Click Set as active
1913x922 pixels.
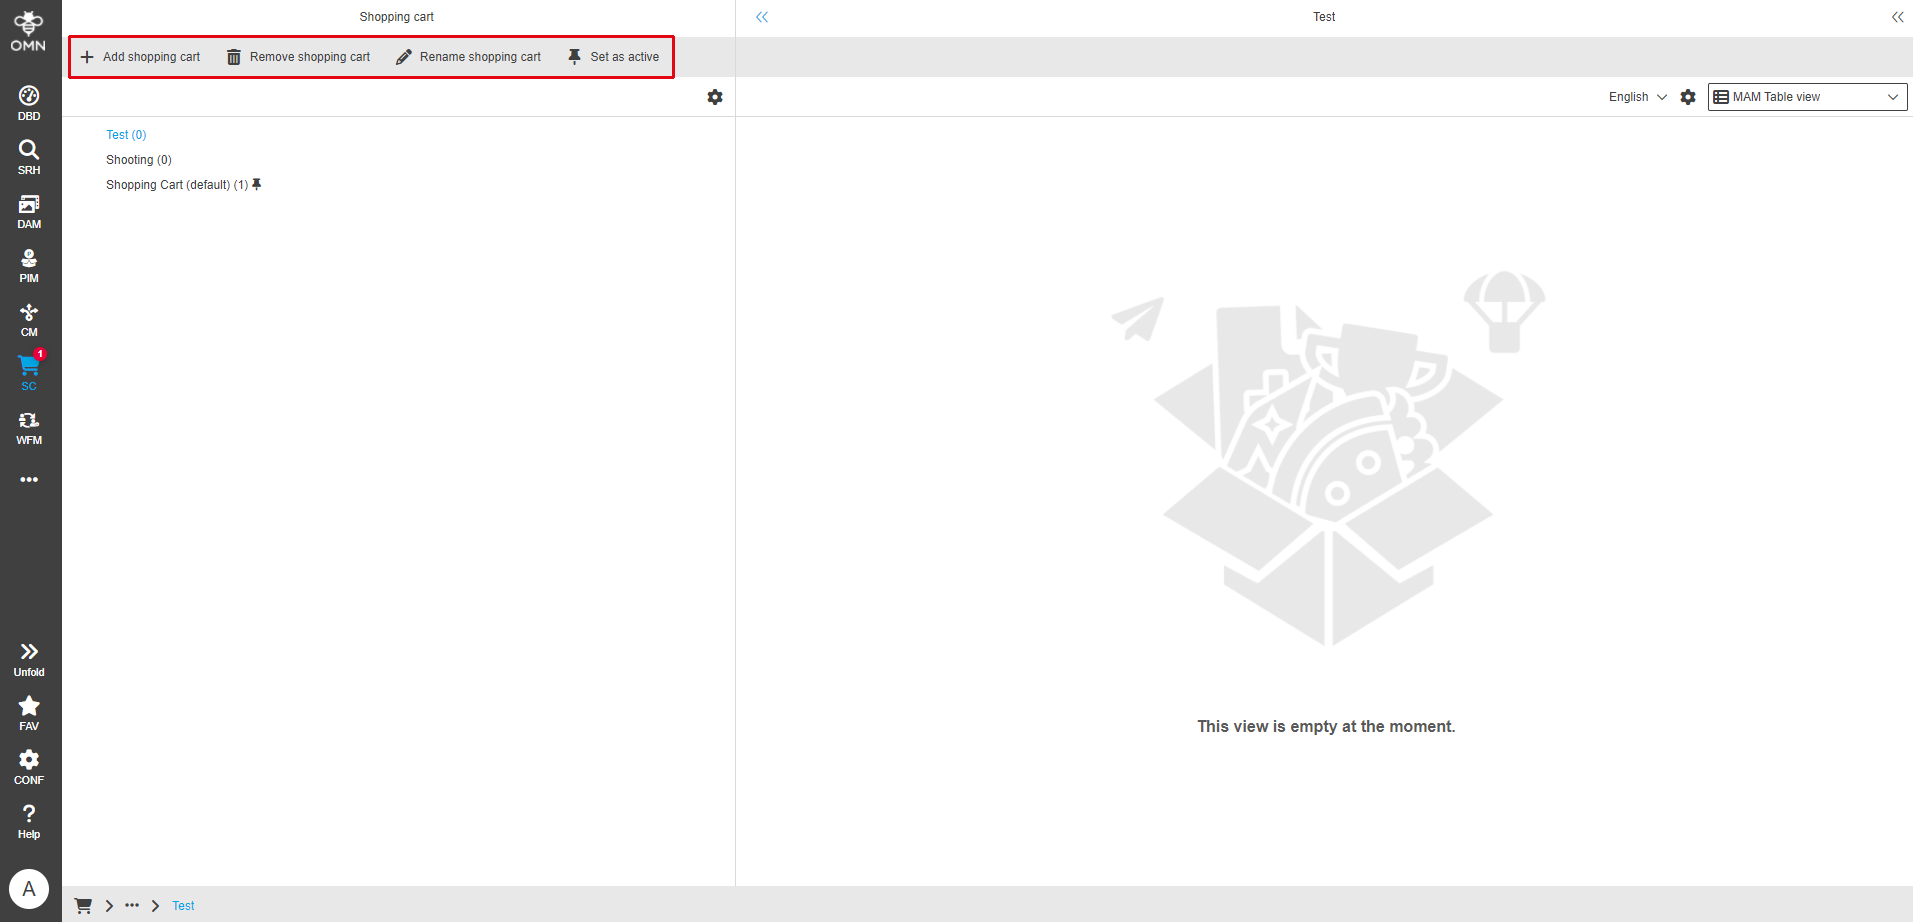pos(613,57)
